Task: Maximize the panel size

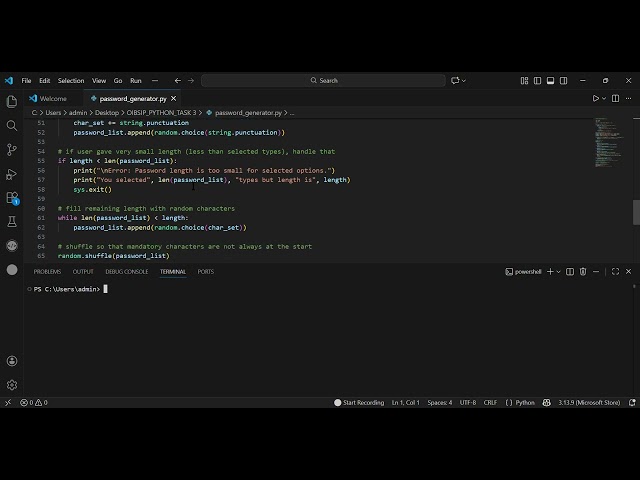Action: (616, 271)
